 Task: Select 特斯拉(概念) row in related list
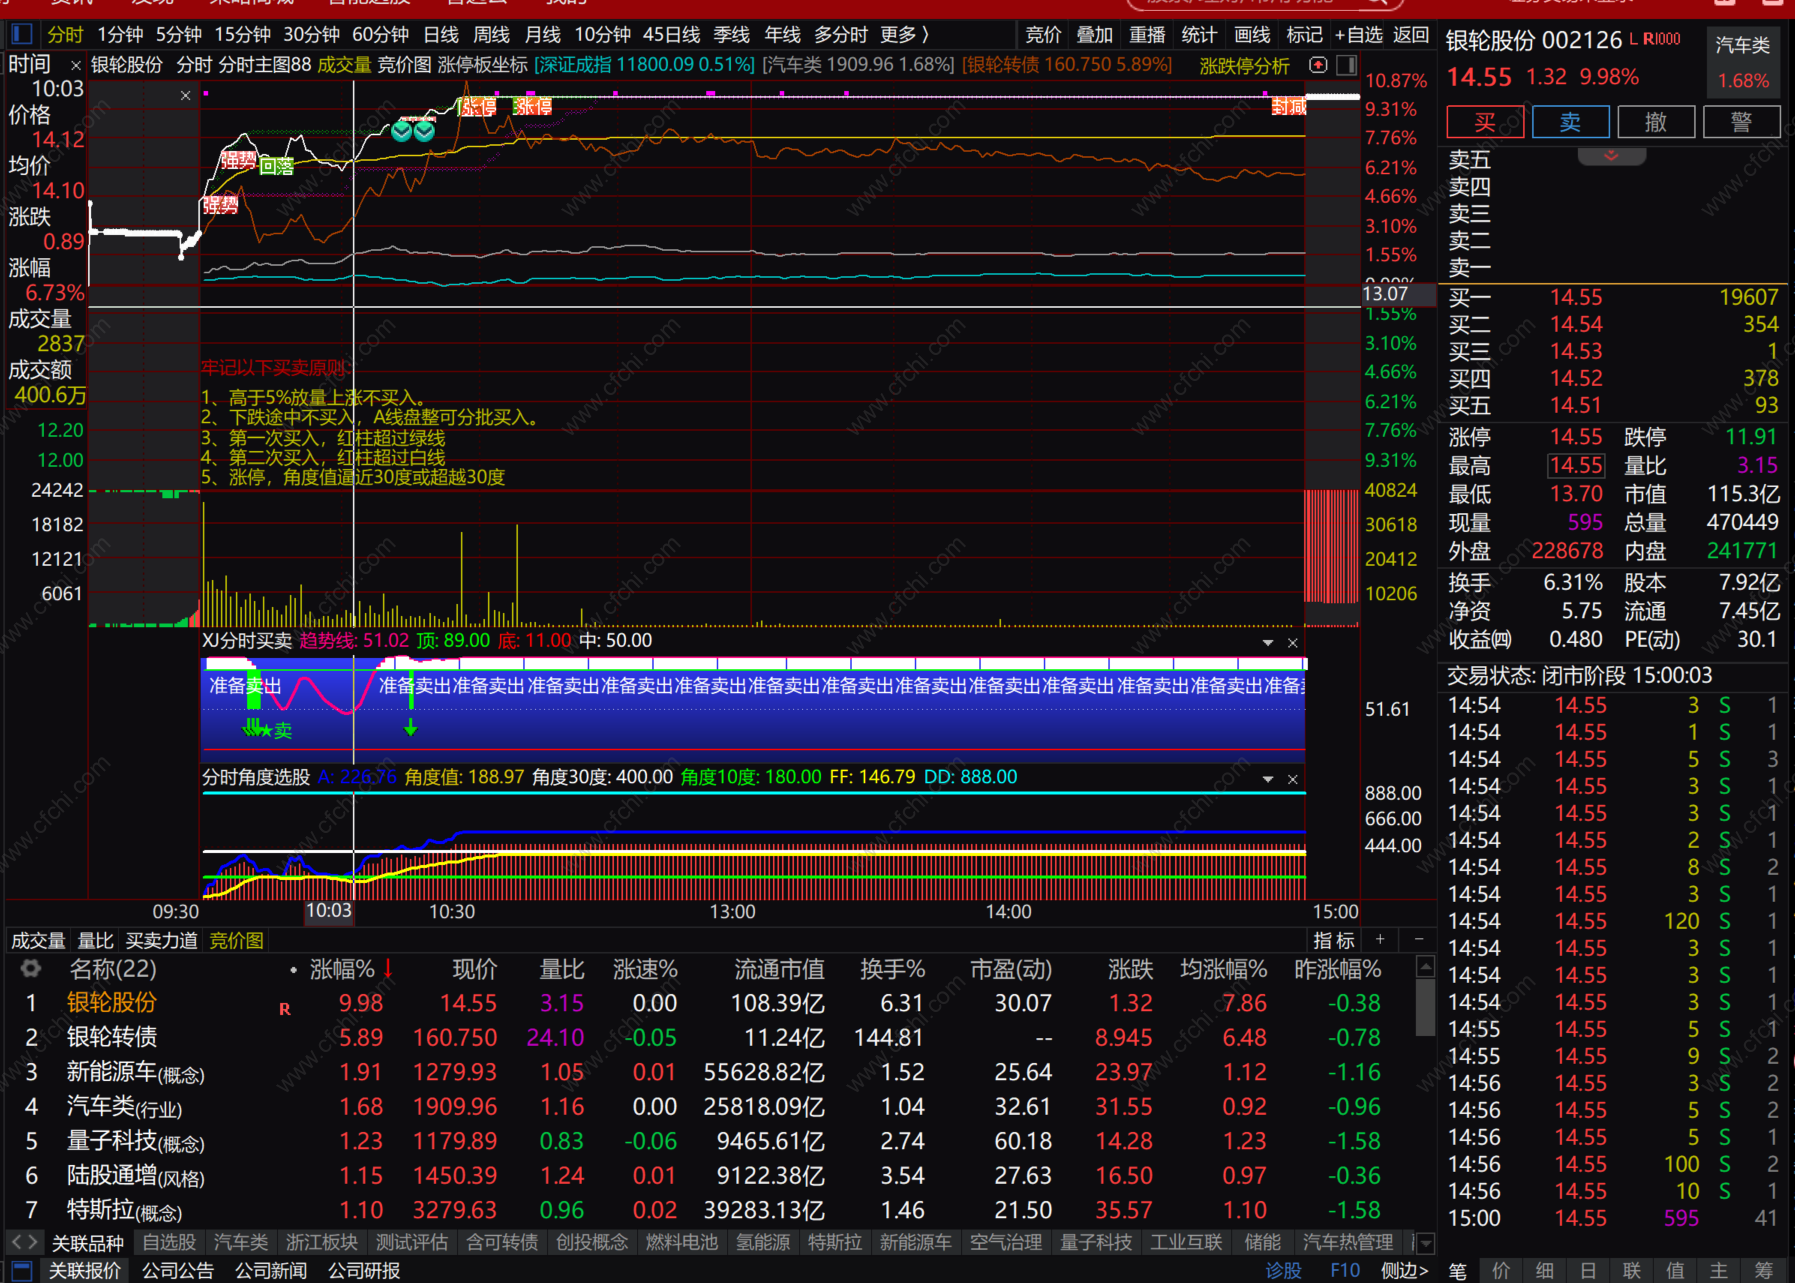[710, 1210]
